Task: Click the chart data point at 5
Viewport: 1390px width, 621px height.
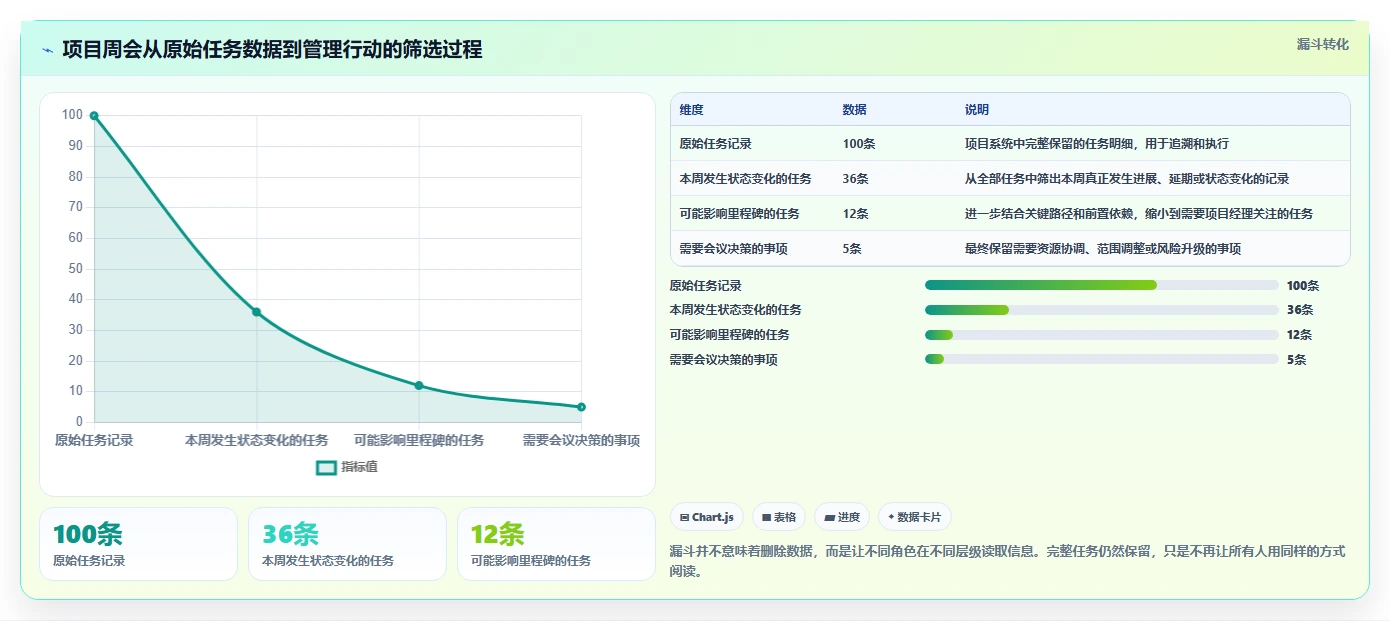Action: (581, 407)
